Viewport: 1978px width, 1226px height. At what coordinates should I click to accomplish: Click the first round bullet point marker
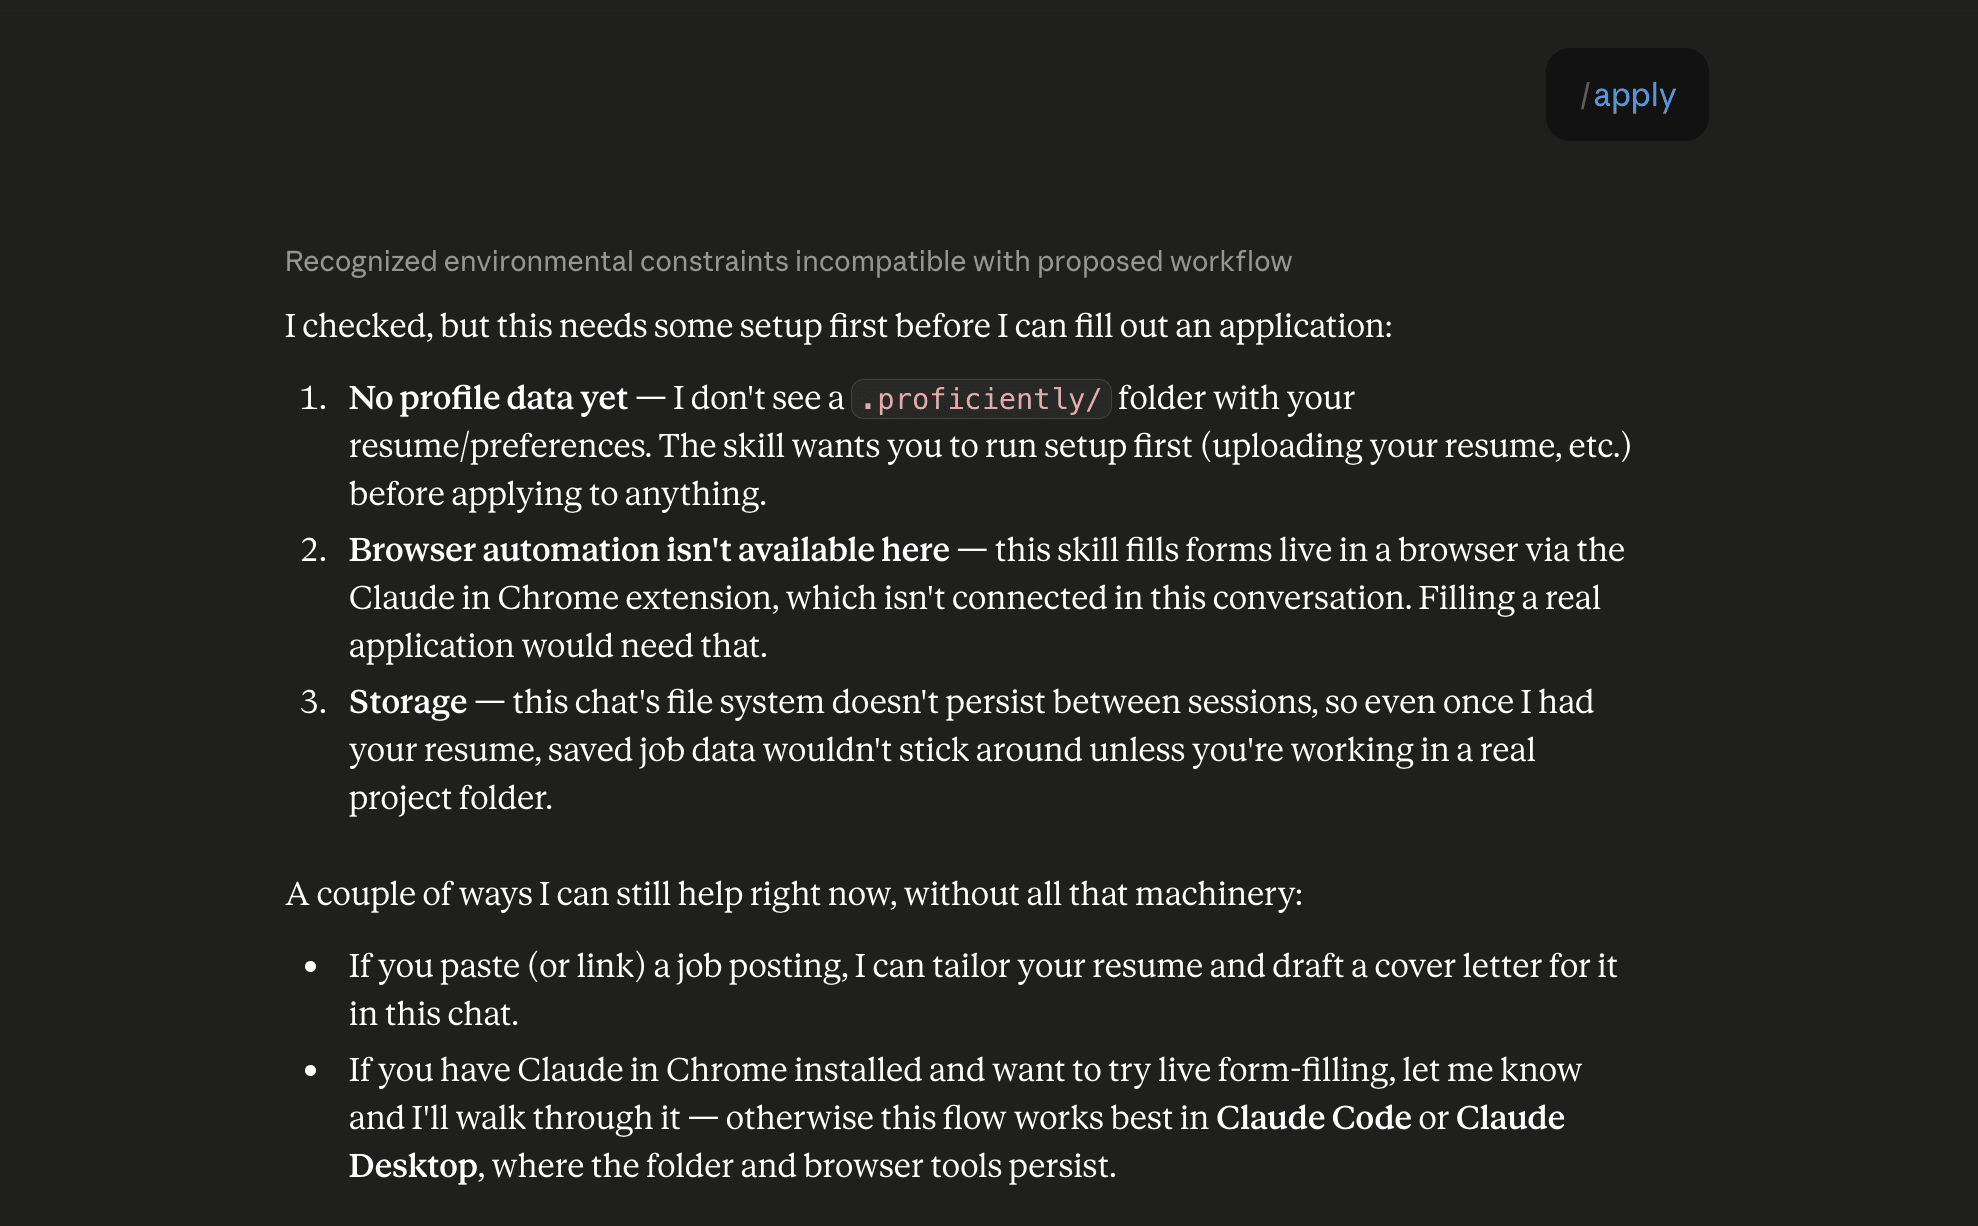pos(311,966)
